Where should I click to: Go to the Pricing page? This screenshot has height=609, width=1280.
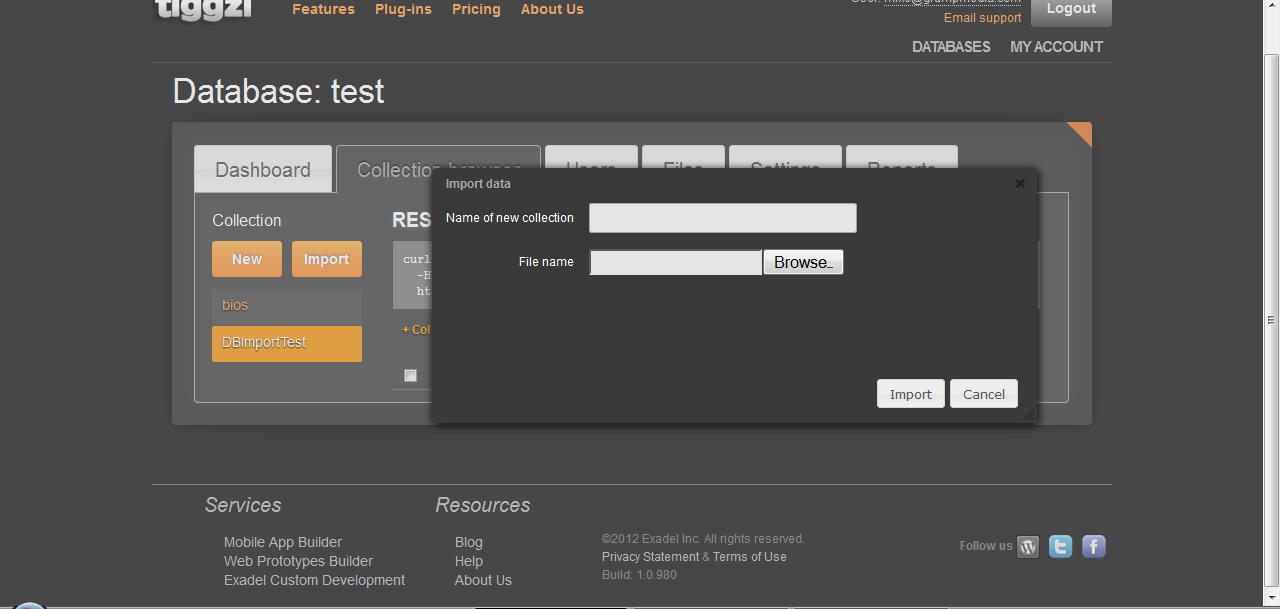coord(476,9)
